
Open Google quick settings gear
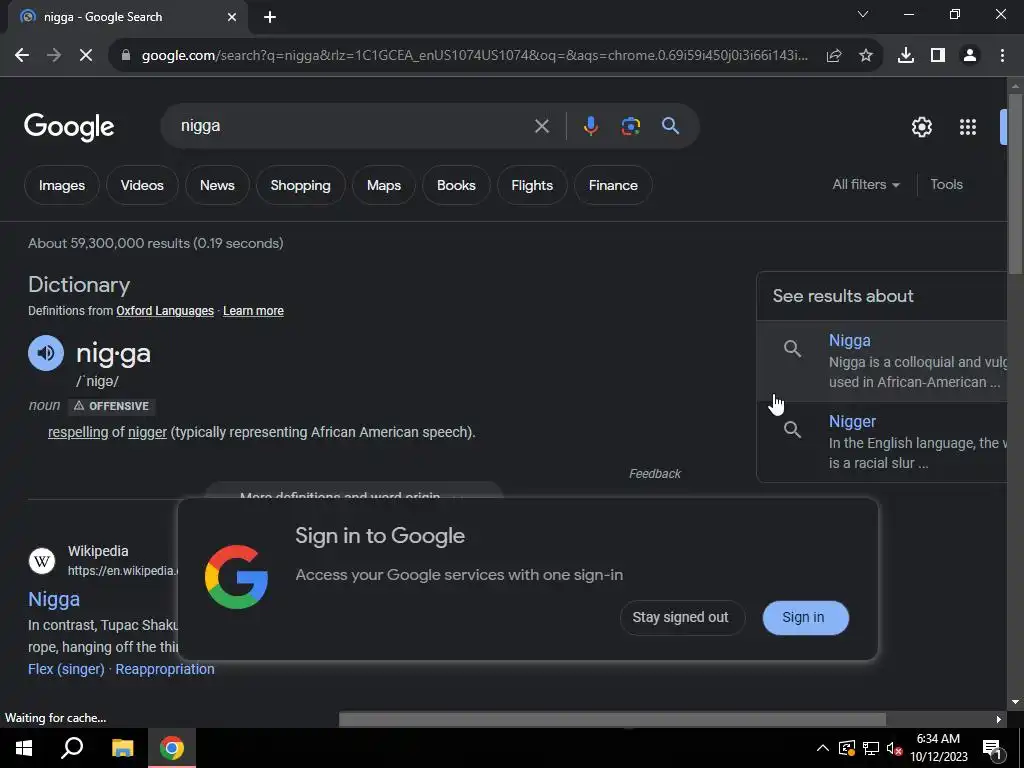click(921, 127)
